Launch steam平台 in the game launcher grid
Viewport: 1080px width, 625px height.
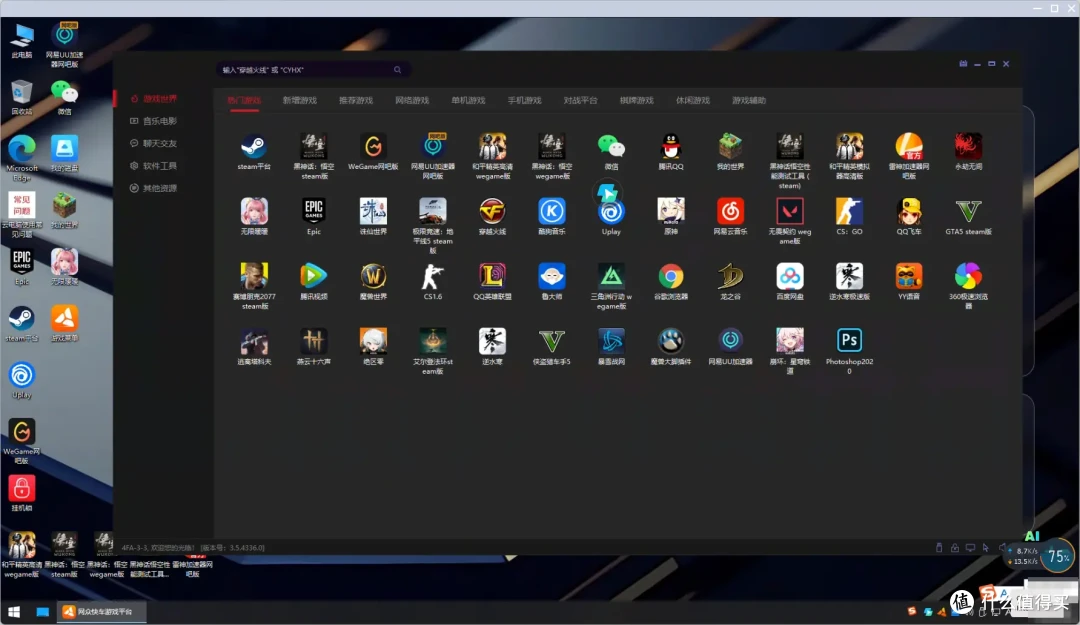(253, 147)
